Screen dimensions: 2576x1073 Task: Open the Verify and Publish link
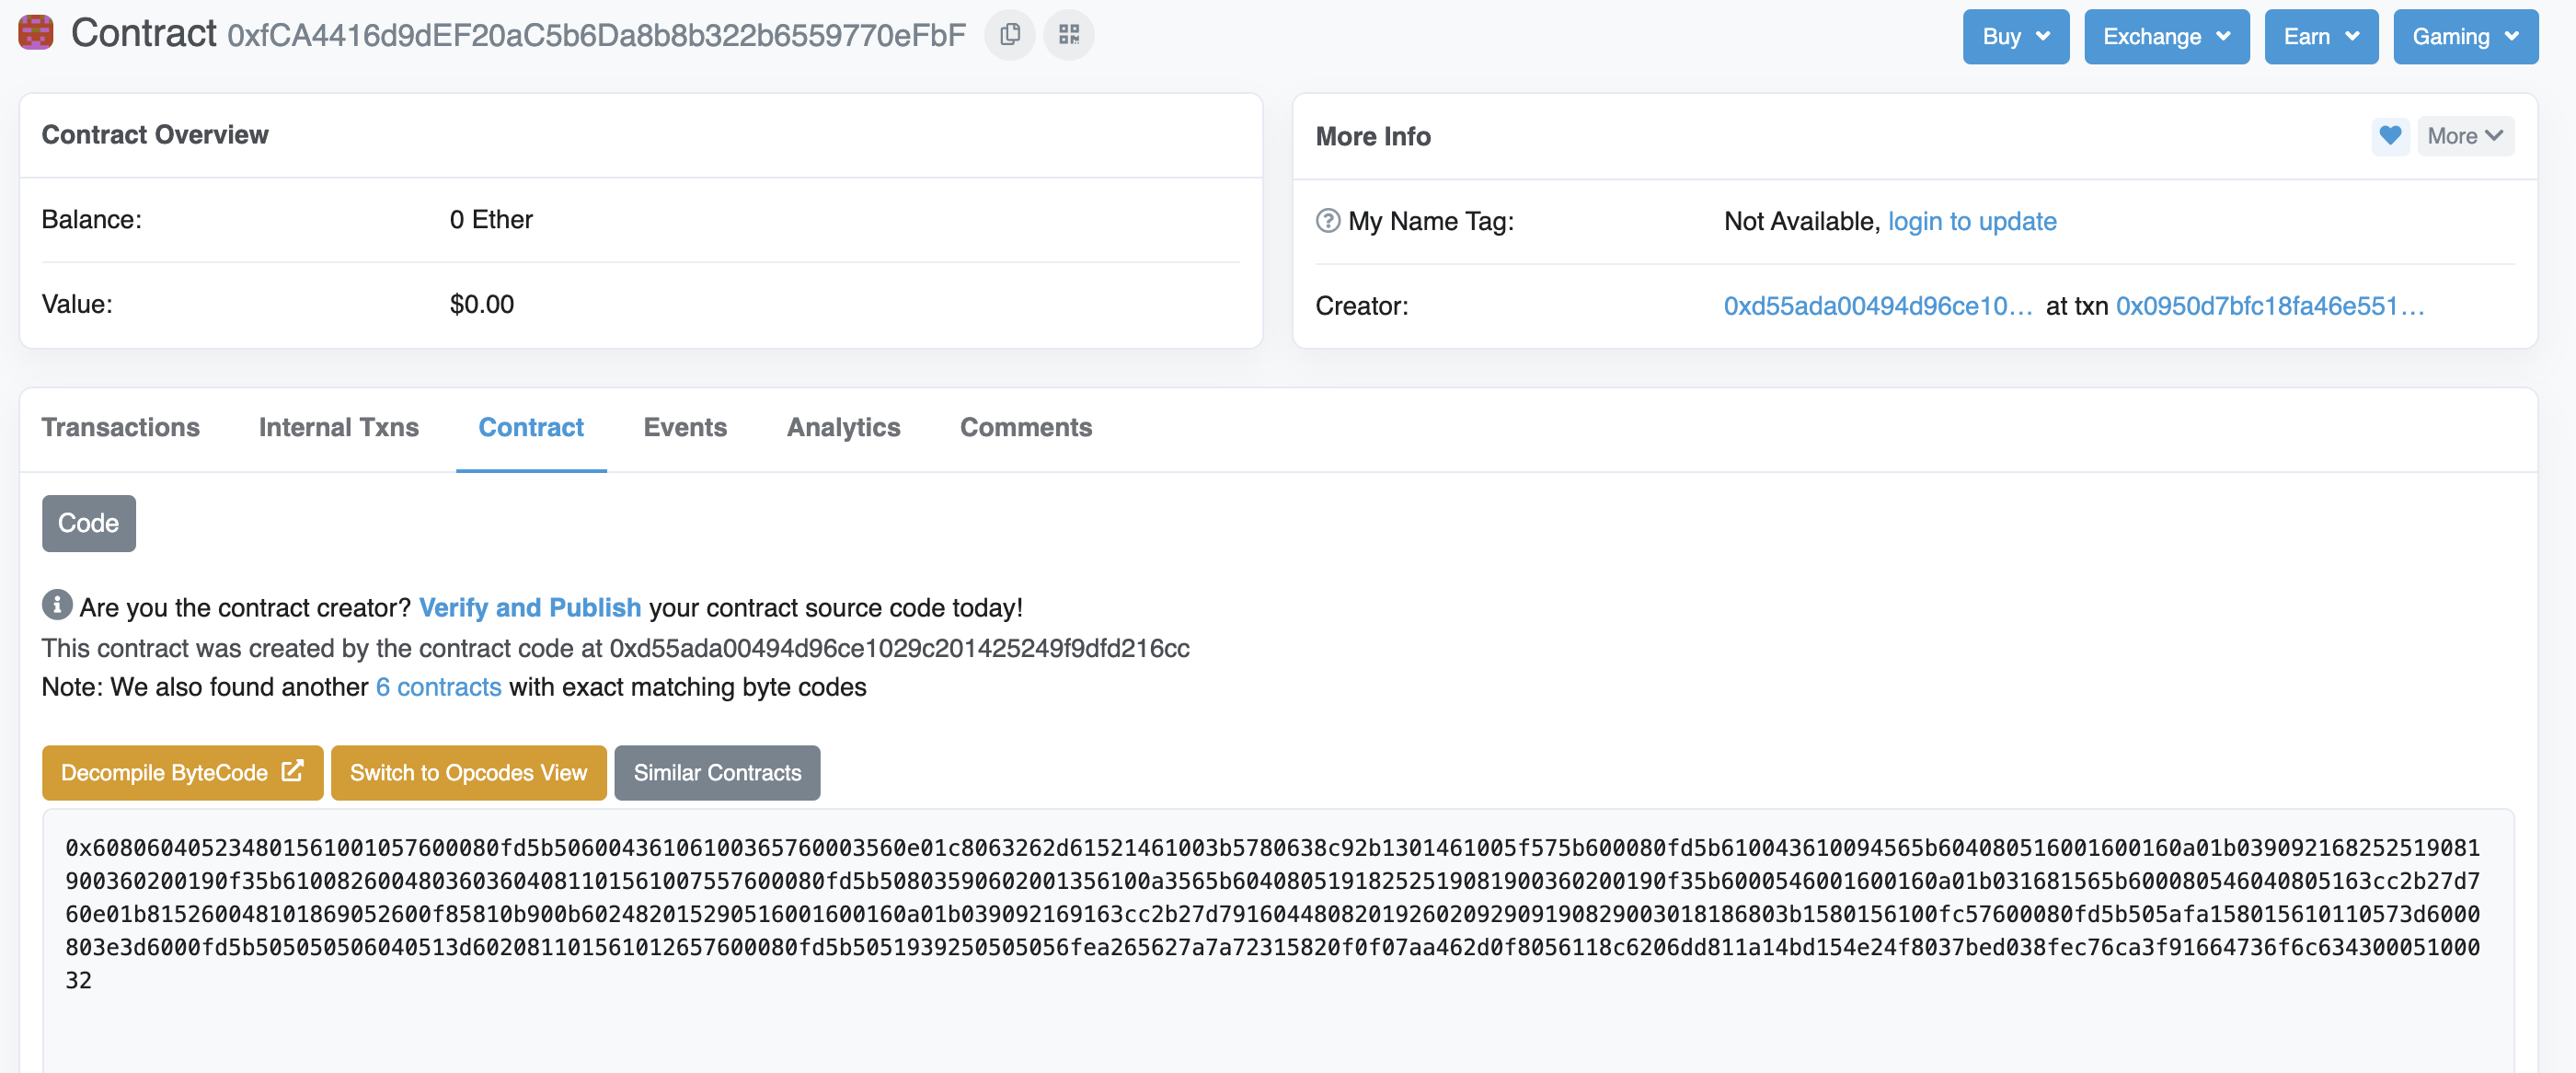pos(529,608)
